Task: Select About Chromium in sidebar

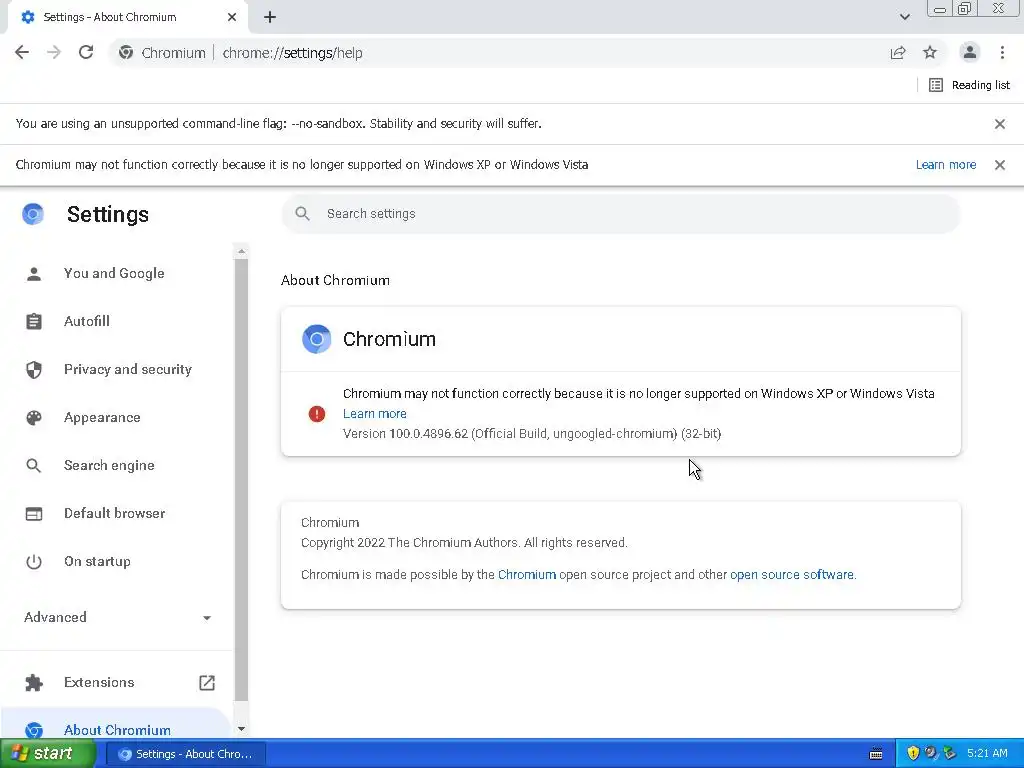Action: pyautogui.click(x=117, y=730)
